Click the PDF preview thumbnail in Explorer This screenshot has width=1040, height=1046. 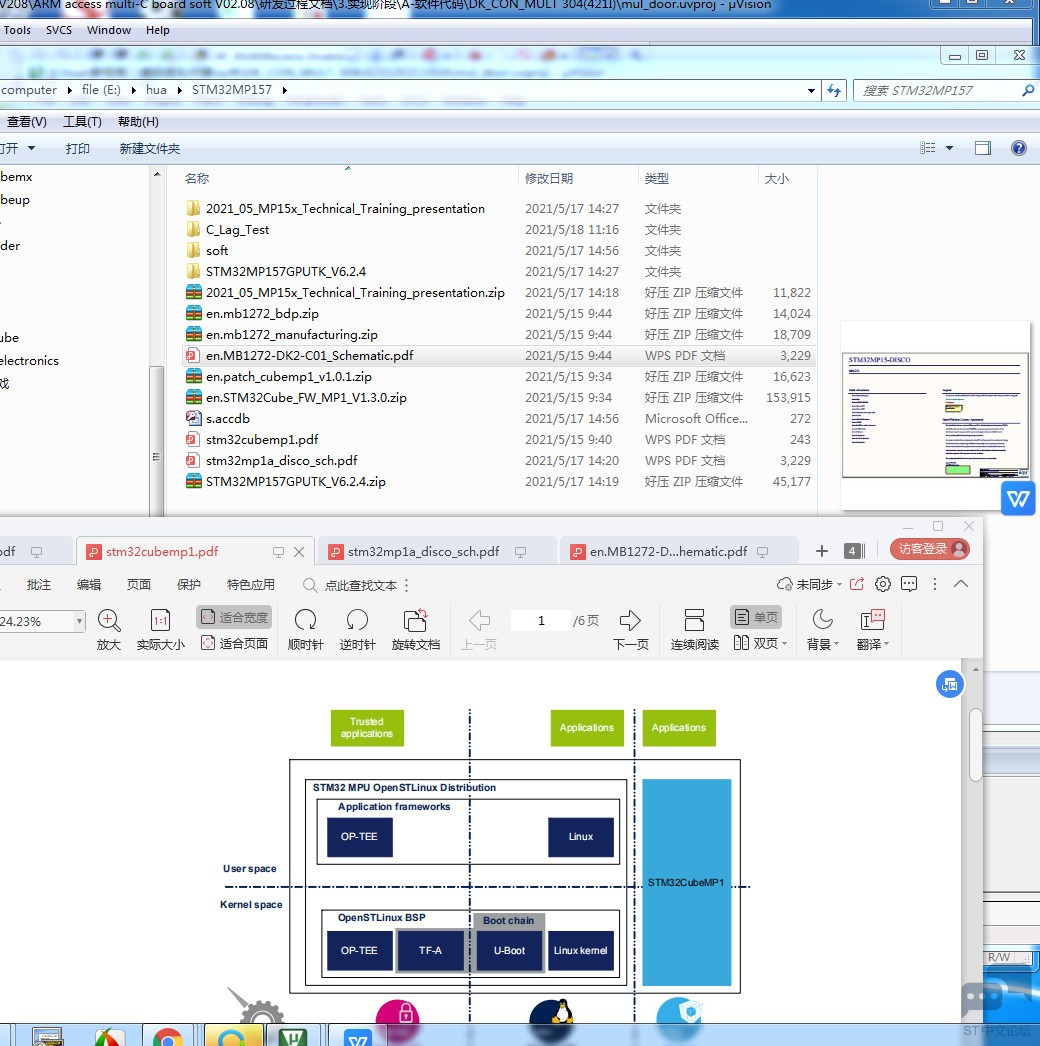coord(935,415)
